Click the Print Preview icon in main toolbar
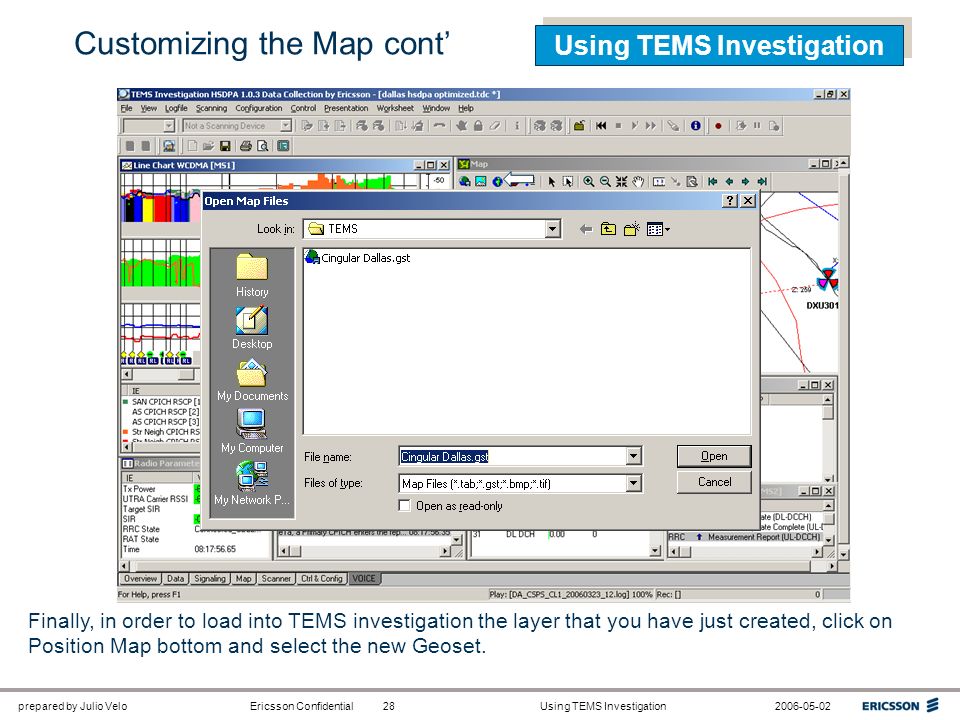Screen dimensions: 960x720 point(262,146)
